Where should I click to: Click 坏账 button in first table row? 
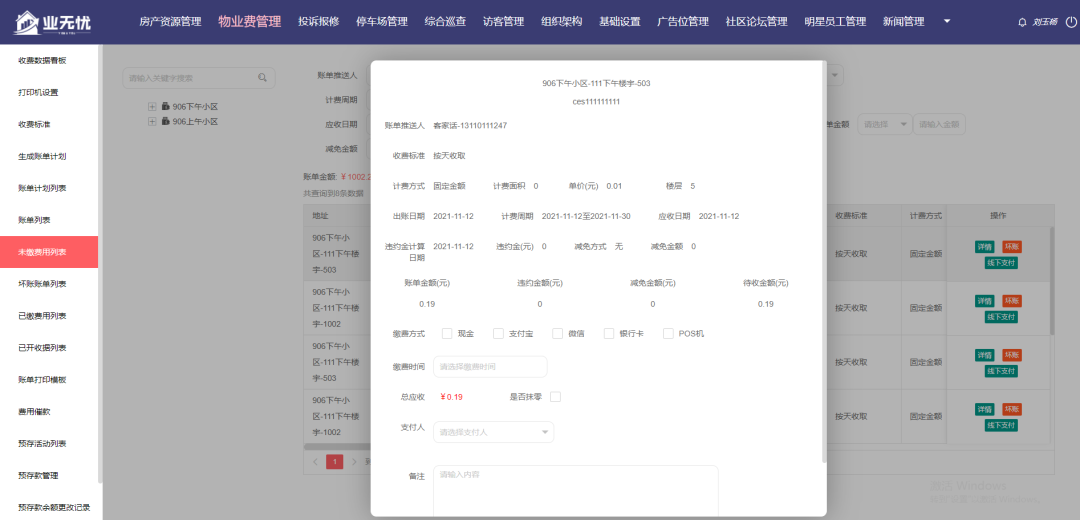(x=1012, y=247)
